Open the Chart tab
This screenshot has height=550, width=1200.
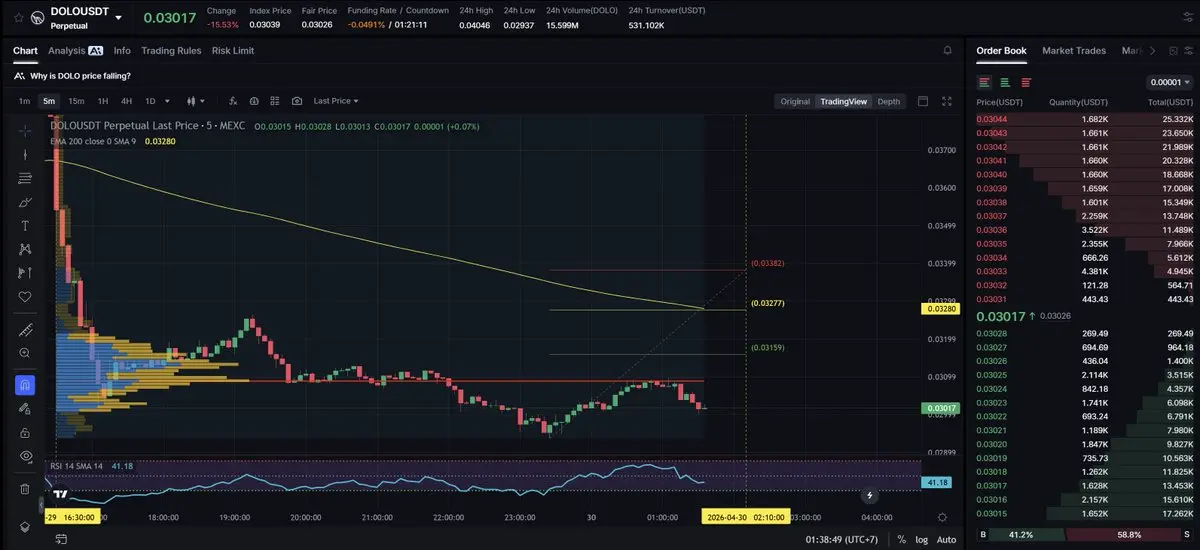25,50
